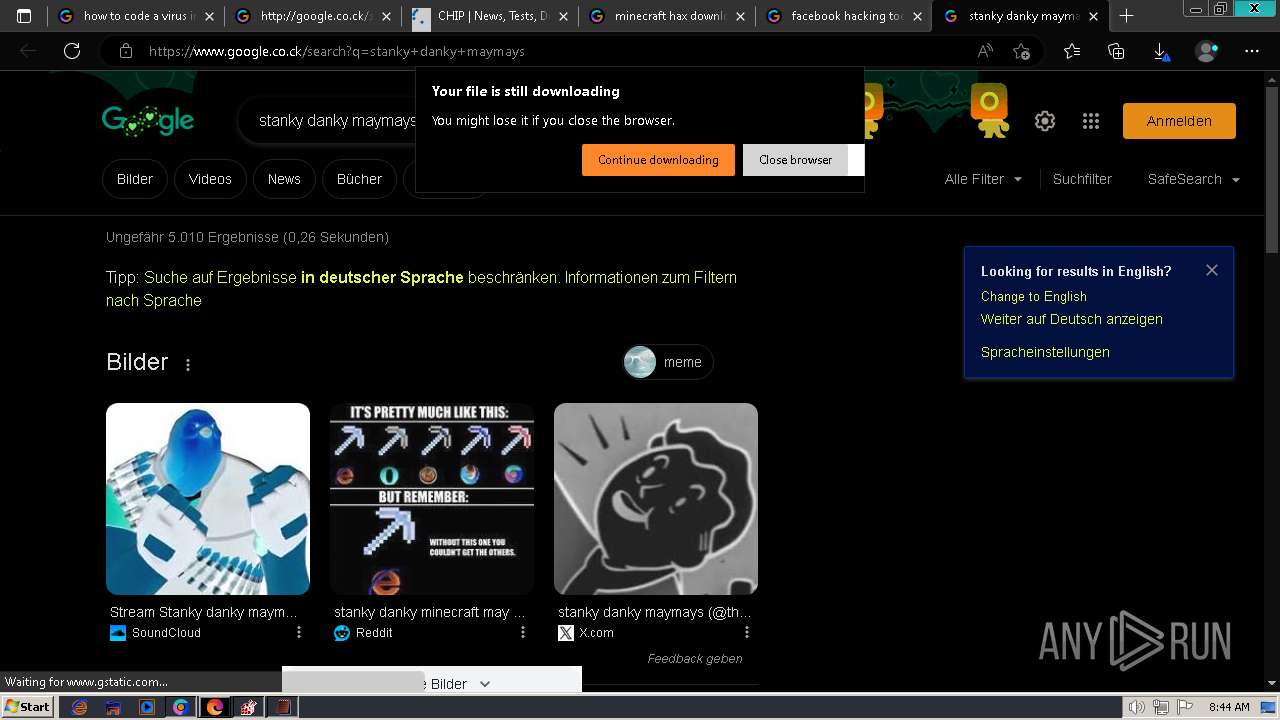Image resolution: width=1280 pixels, height=720 pixels.
Task: Open the X.com grayscale cartoon thumbnail
Action: [x=656, y=499]
